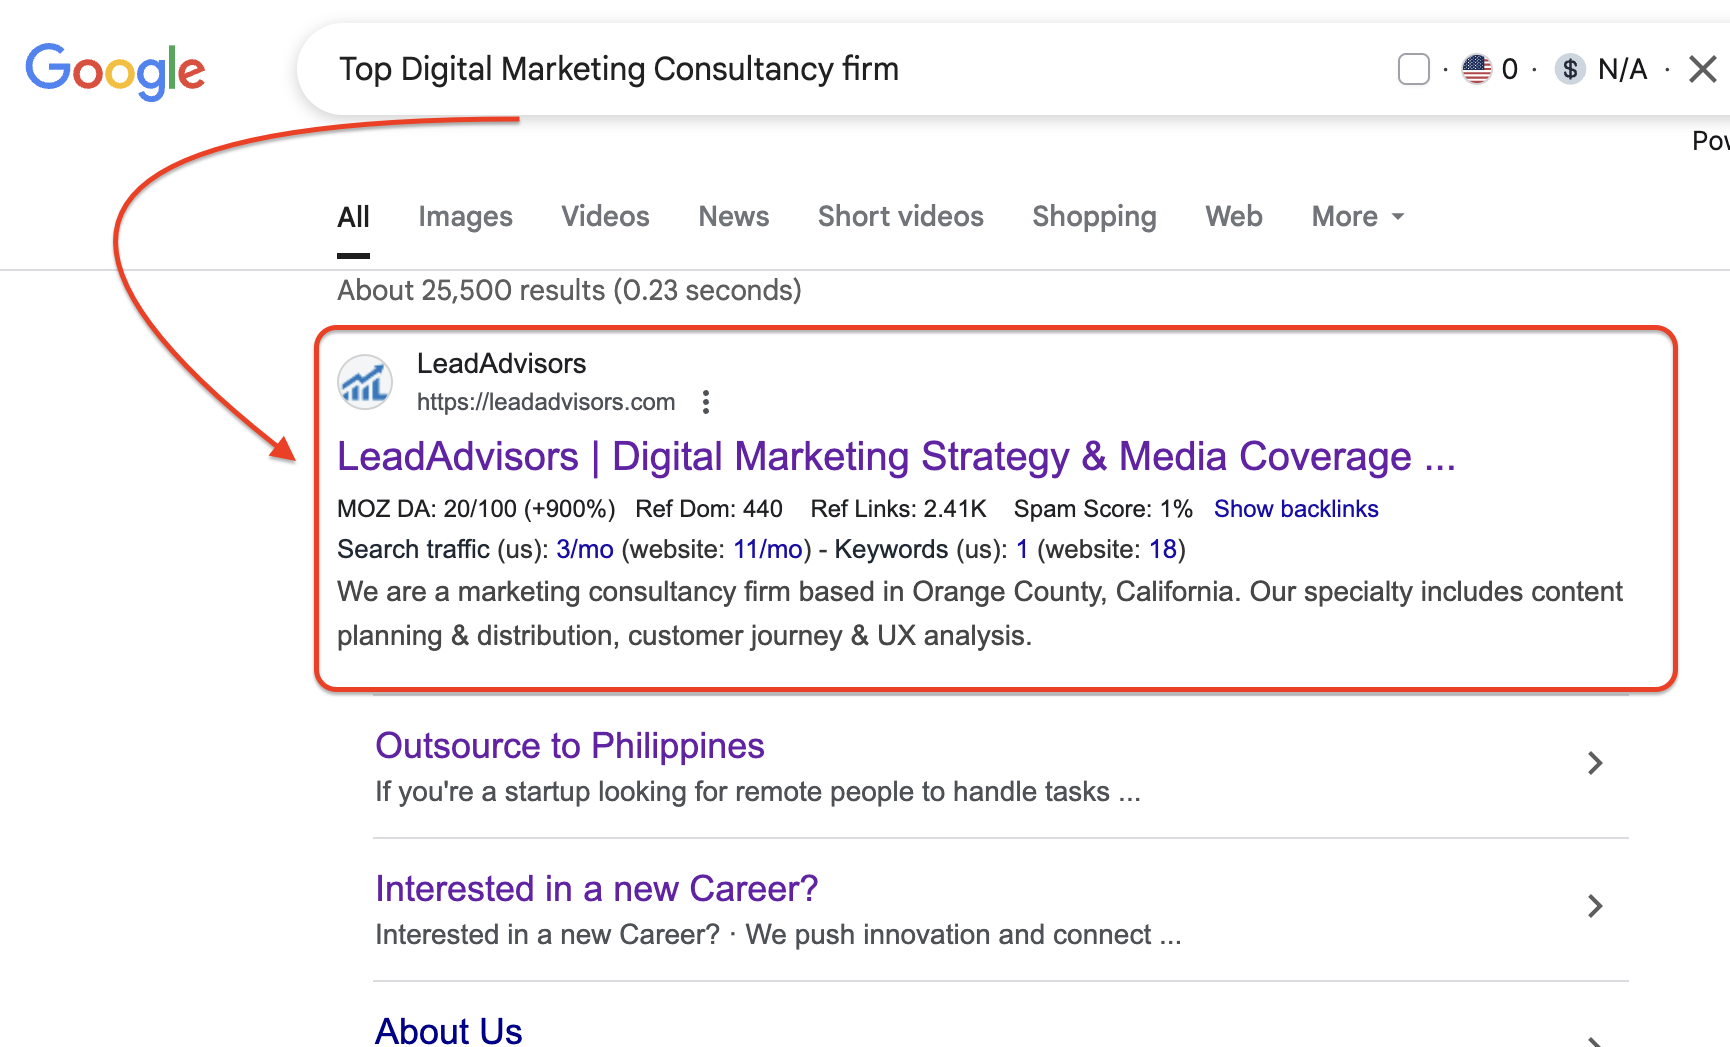Open the LeadAdvisors Digital Marketing Strategy result title

[x=896, y=457]
